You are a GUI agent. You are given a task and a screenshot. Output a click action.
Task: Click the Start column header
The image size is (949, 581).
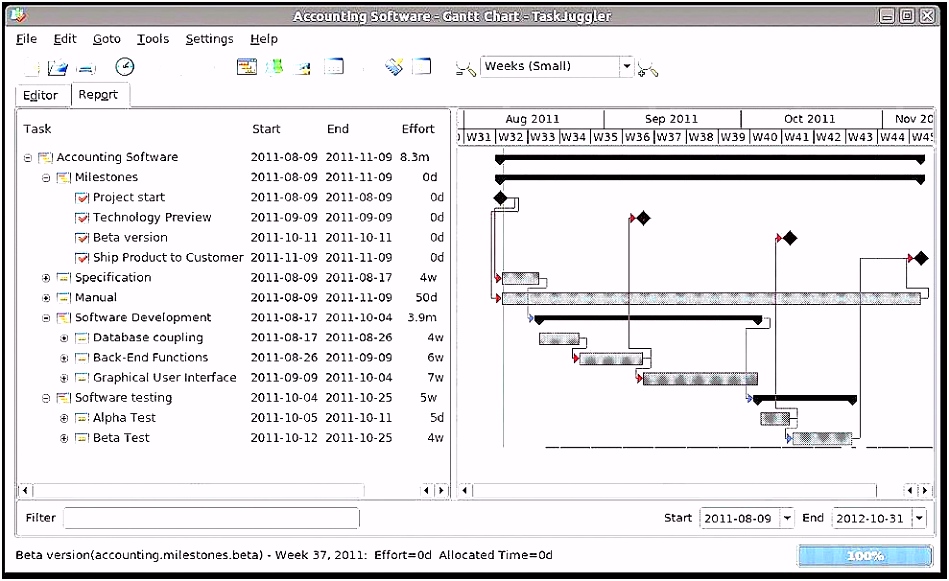[266, 129]
